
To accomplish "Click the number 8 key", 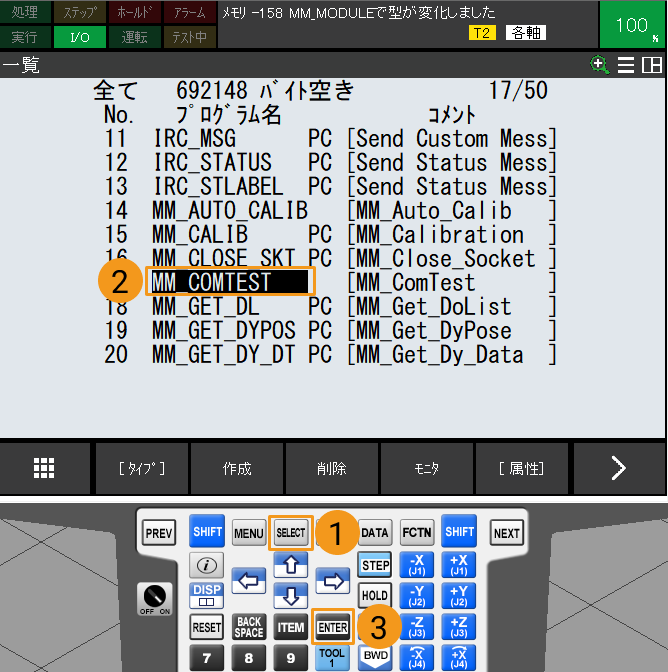I will (x=249, y=658).
